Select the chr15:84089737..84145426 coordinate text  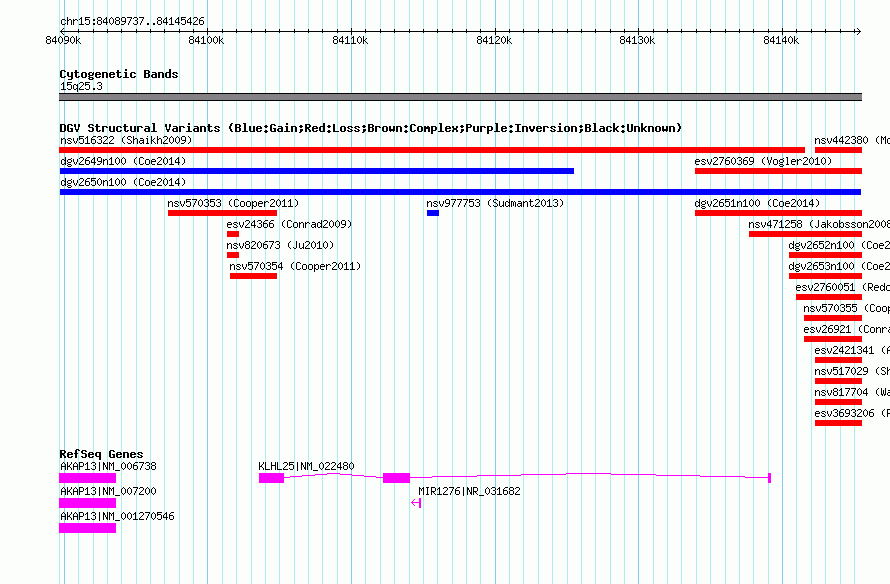tap(132, 21)
